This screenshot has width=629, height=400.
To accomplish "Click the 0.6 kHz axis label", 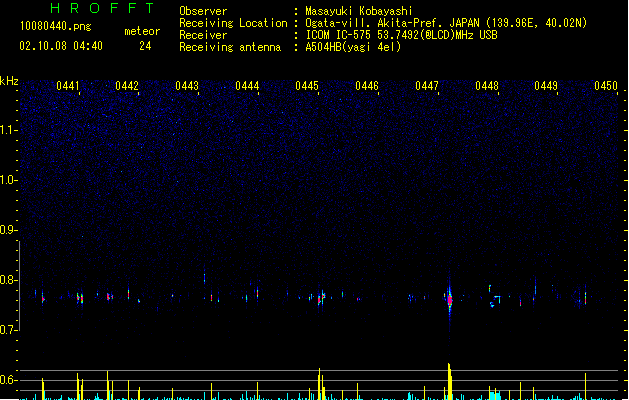I will 8,380.
